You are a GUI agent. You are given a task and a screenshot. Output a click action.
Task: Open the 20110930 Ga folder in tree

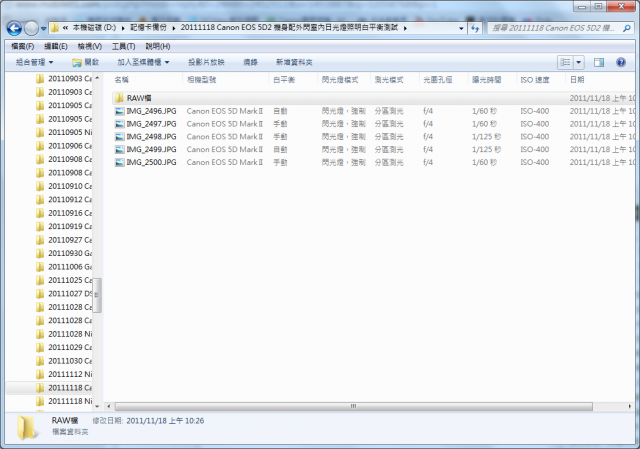70,253
